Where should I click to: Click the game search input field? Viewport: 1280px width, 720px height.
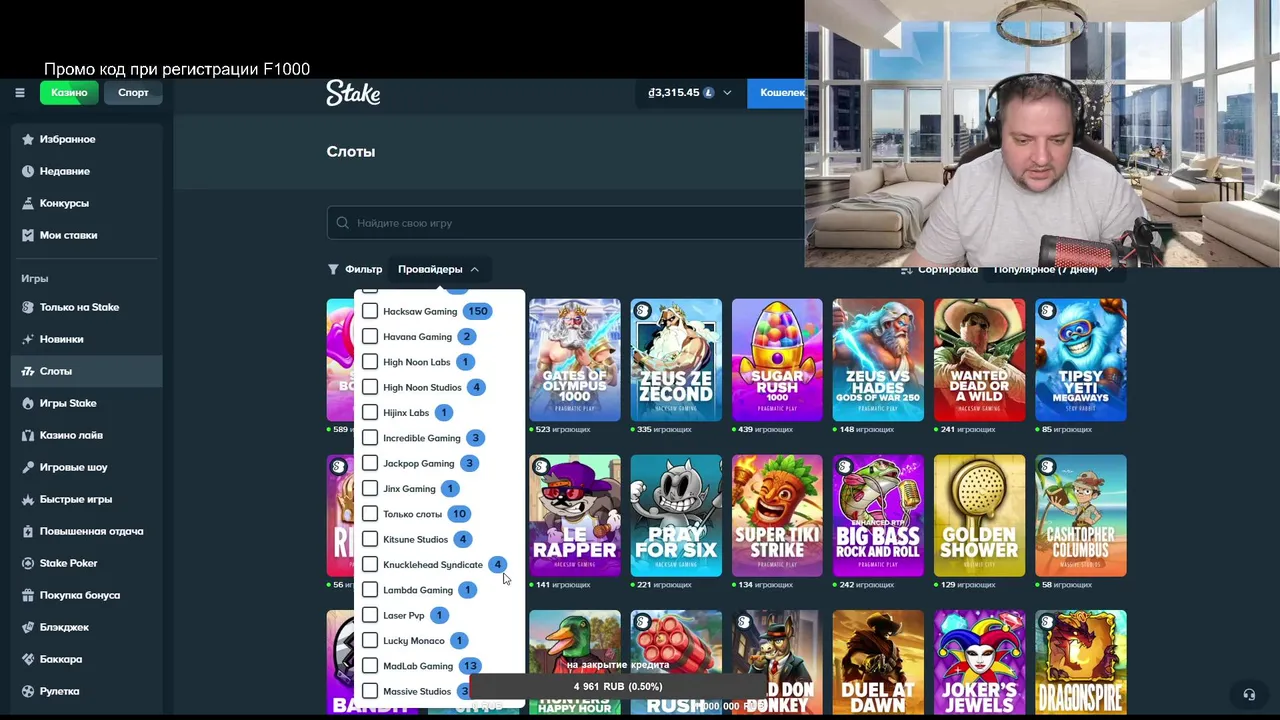pos(566,223)
